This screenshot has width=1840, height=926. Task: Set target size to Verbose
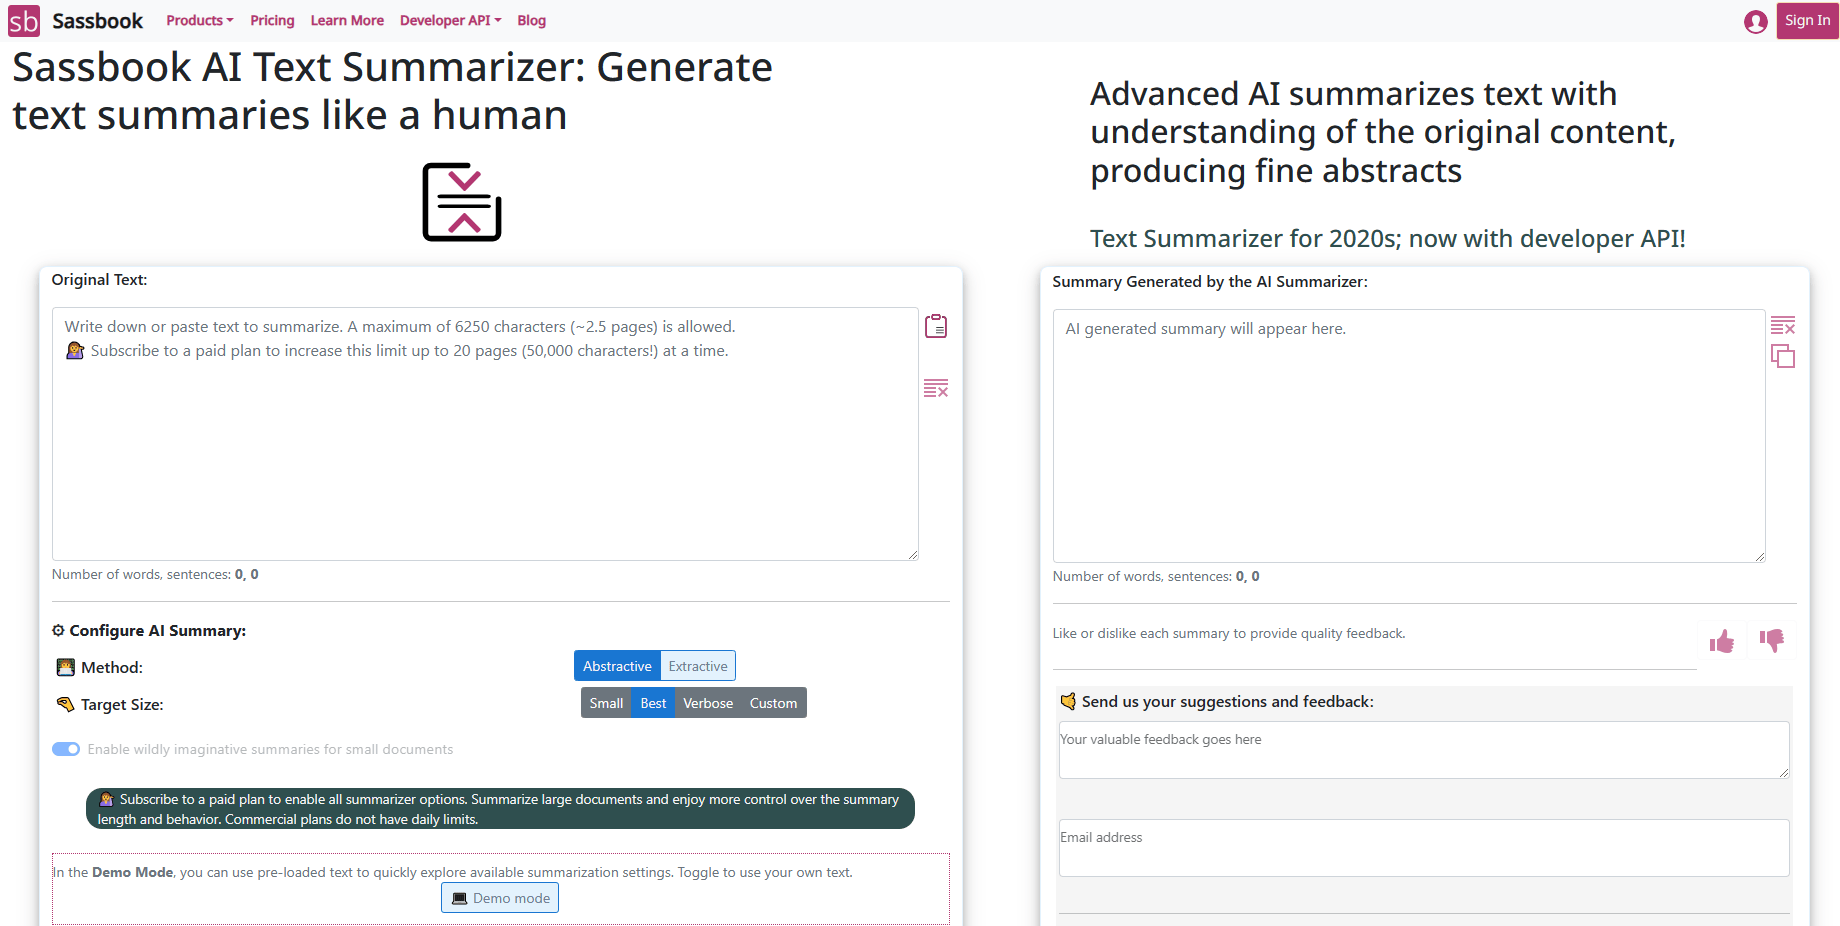(708, 704)
